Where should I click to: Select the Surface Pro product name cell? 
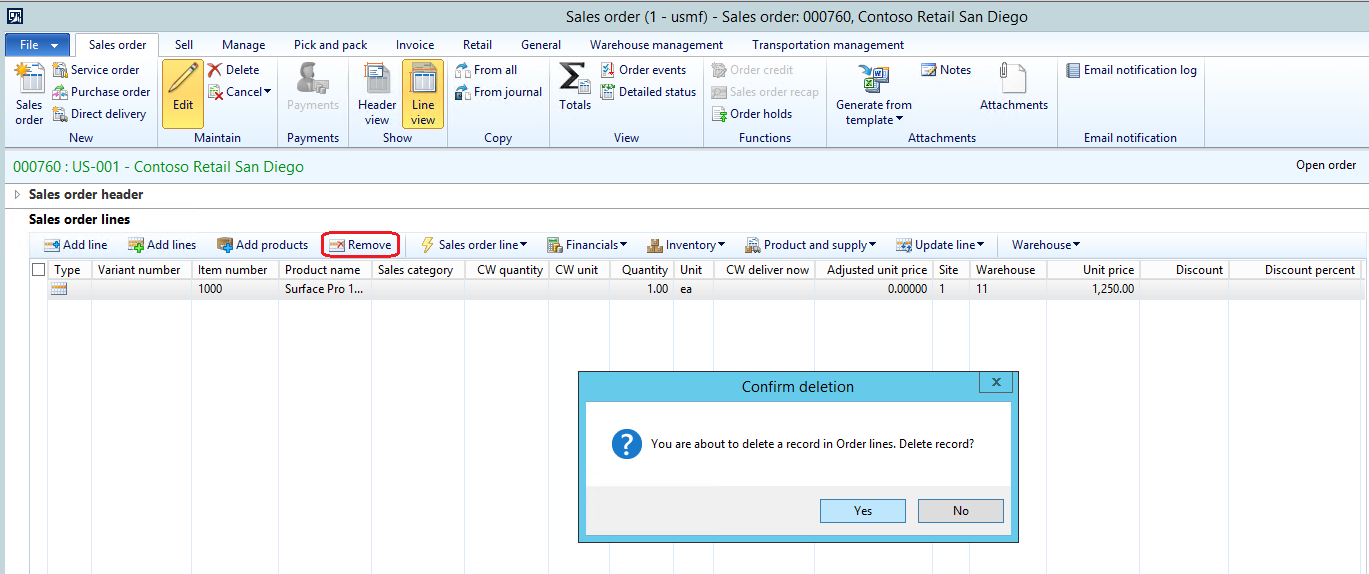323,289
